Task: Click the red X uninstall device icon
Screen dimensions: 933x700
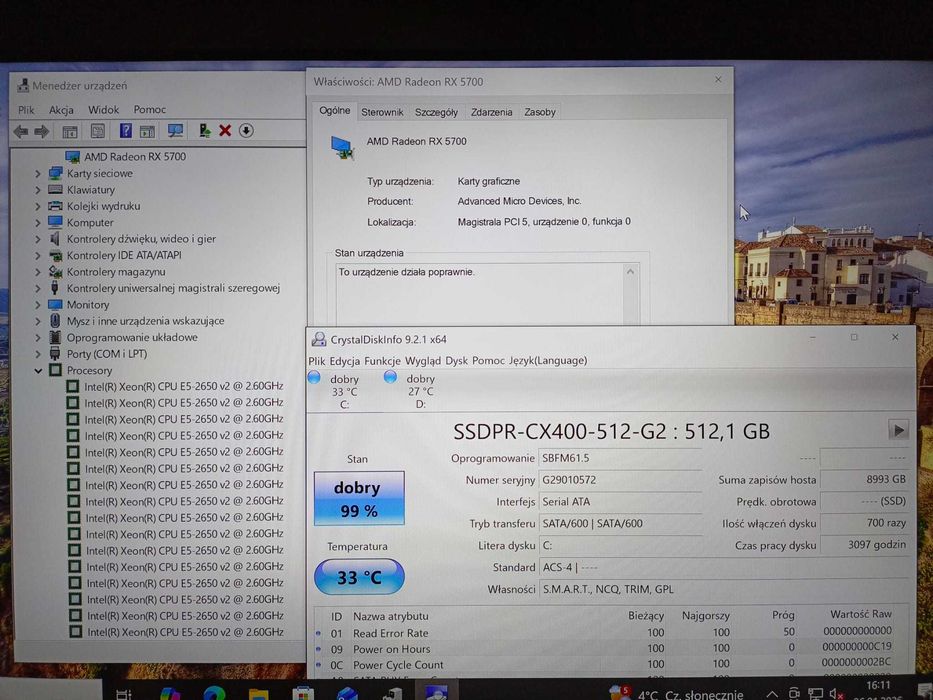Action: click(x=225, y=130)
